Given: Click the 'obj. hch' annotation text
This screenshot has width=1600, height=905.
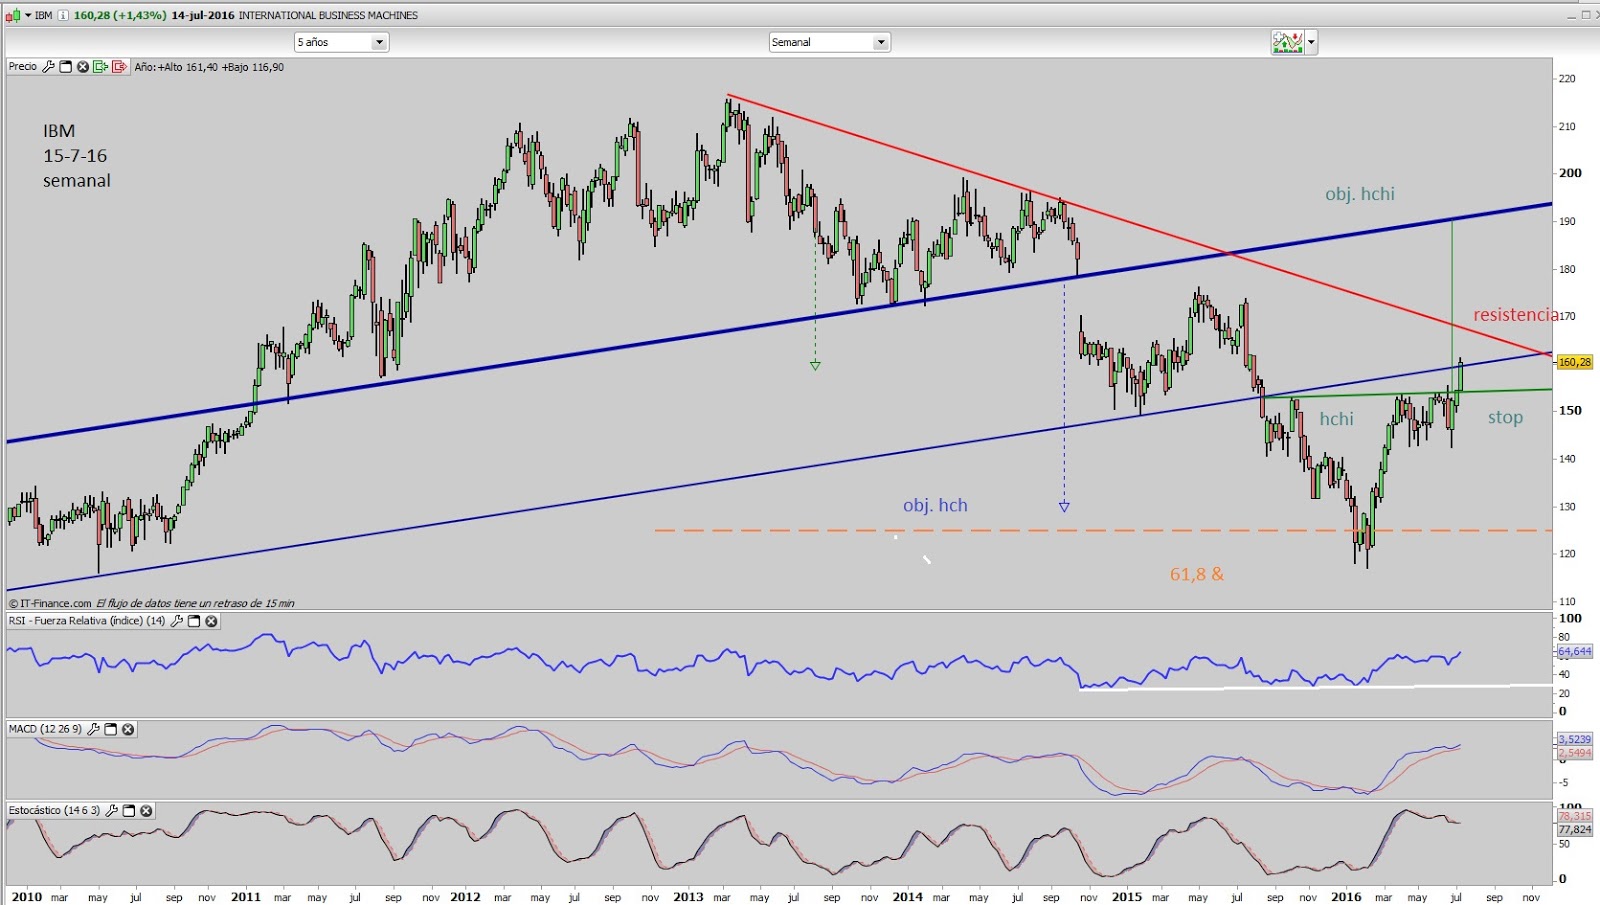Looking at the screenshot, I should [x=935, y=505].
